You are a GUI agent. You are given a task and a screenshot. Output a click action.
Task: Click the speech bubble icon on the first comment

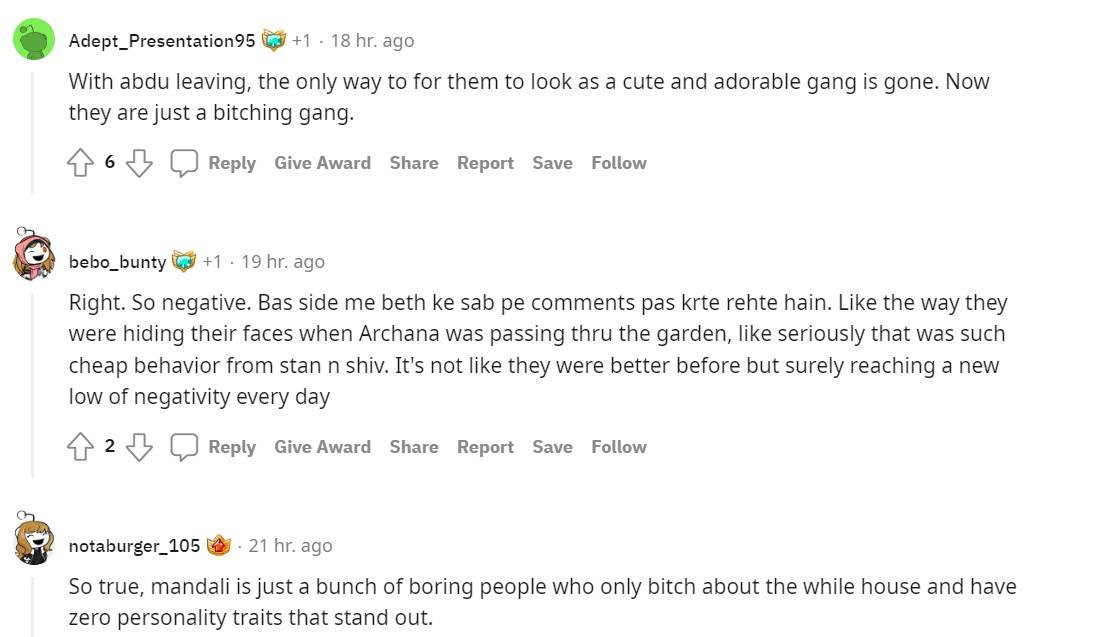pos(185,162)
